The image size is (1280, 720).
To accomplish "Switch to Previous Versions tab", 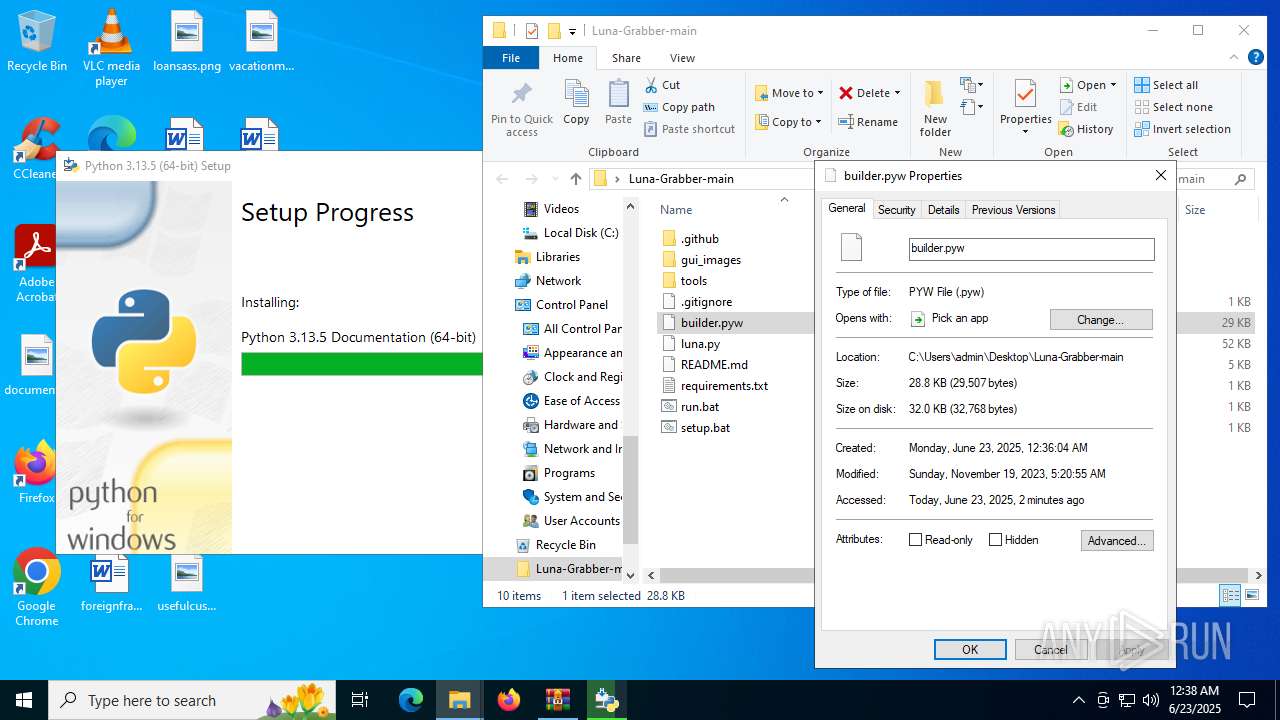I will point(1013,210).
